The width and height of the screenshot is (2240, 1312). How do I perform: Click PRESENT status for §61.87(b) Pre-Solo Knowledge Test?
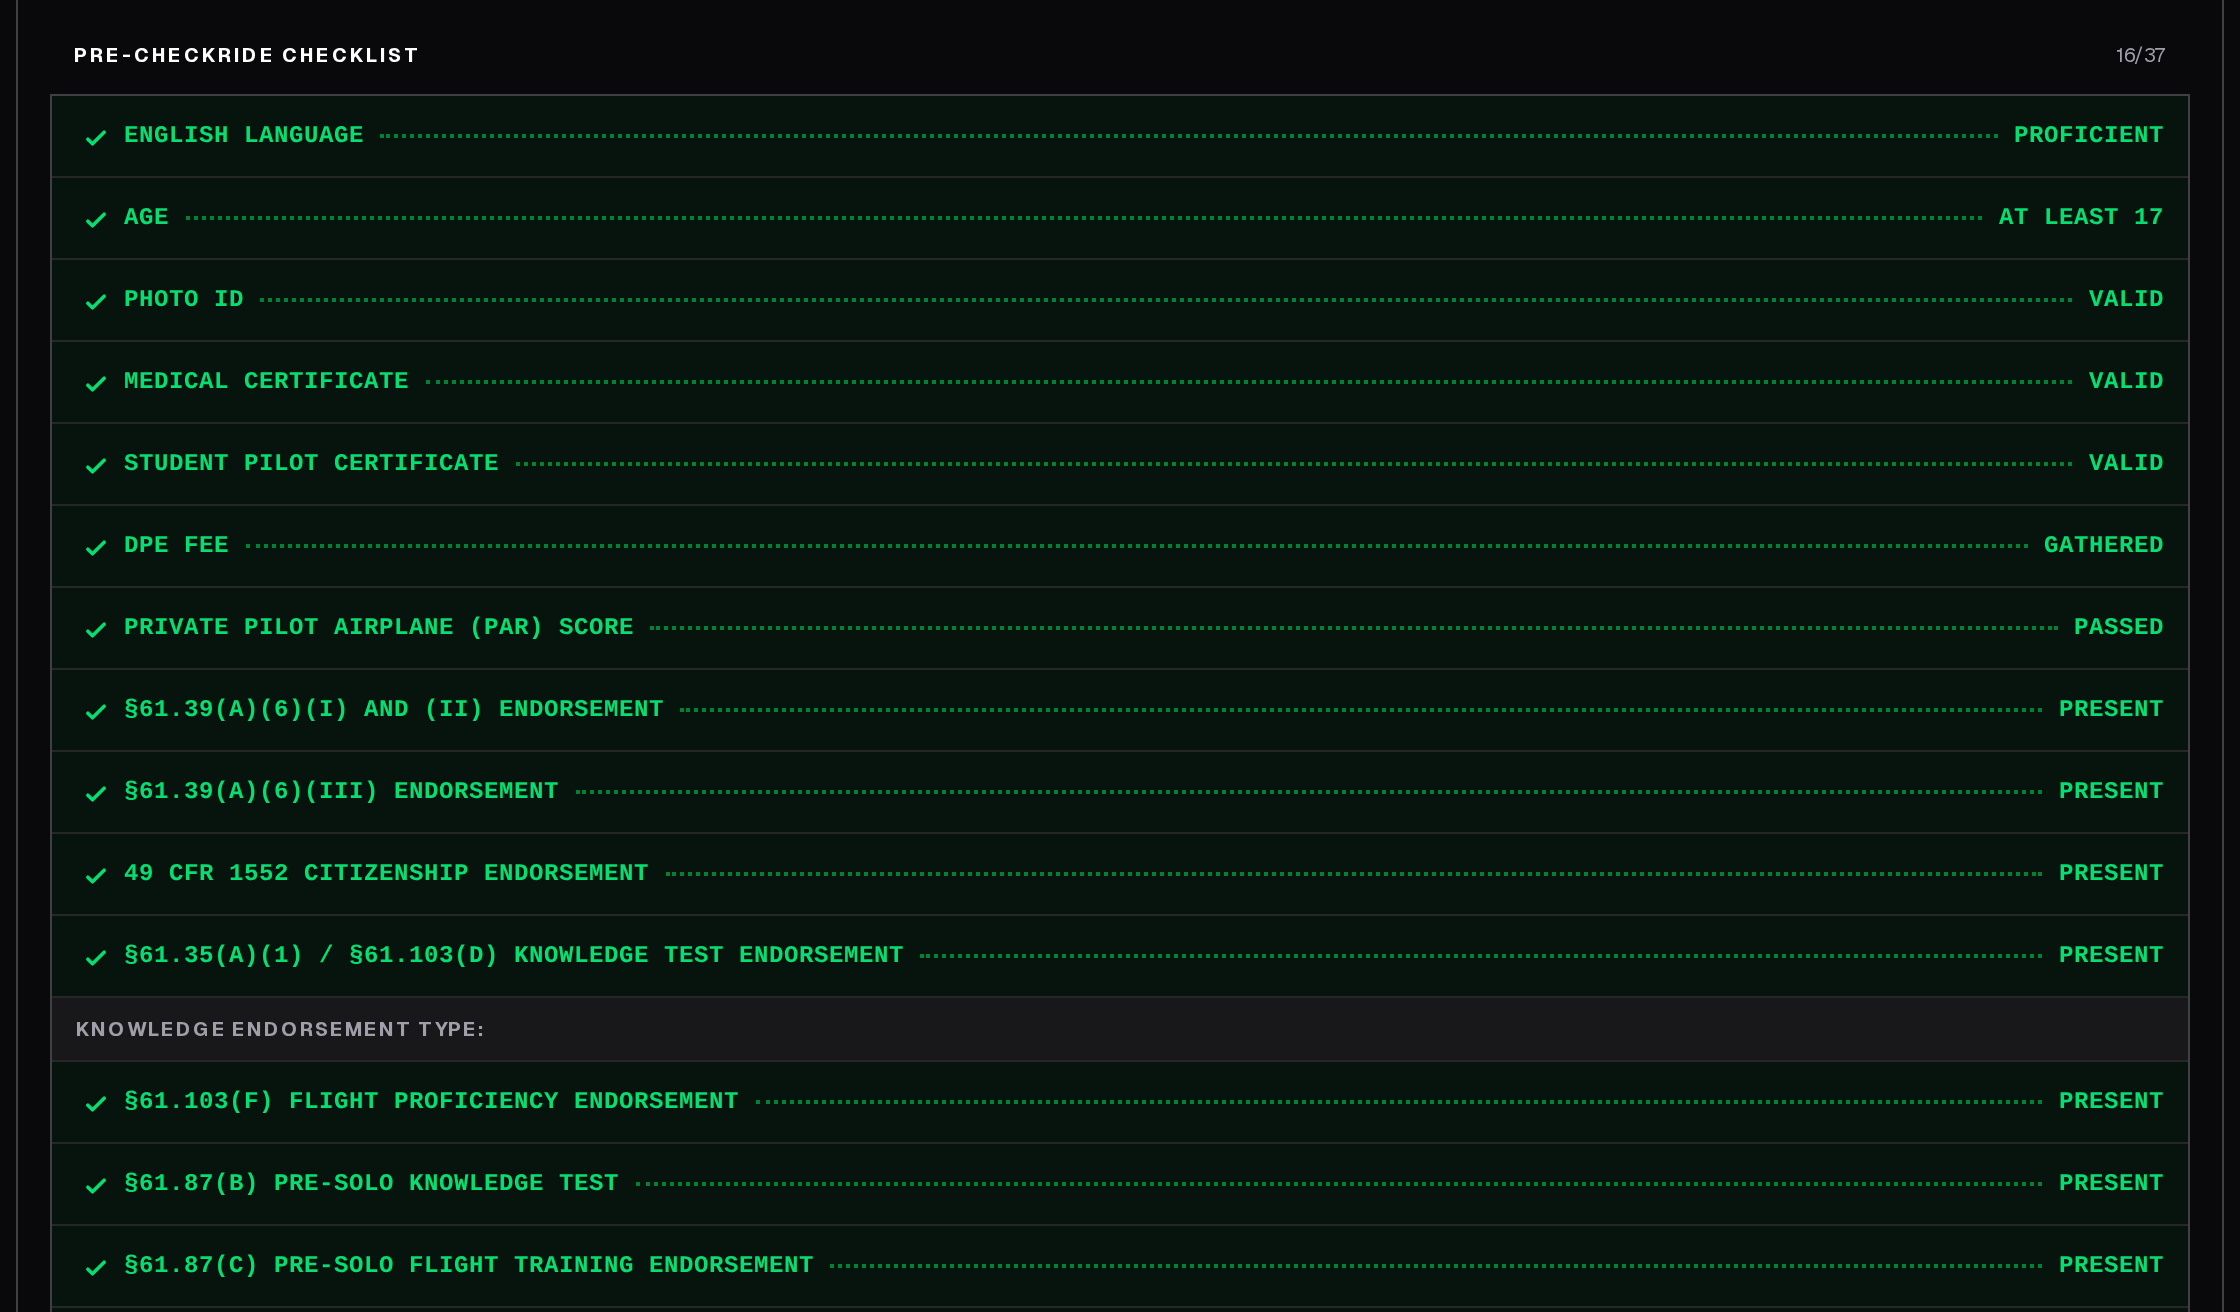pos(2111,1183)
